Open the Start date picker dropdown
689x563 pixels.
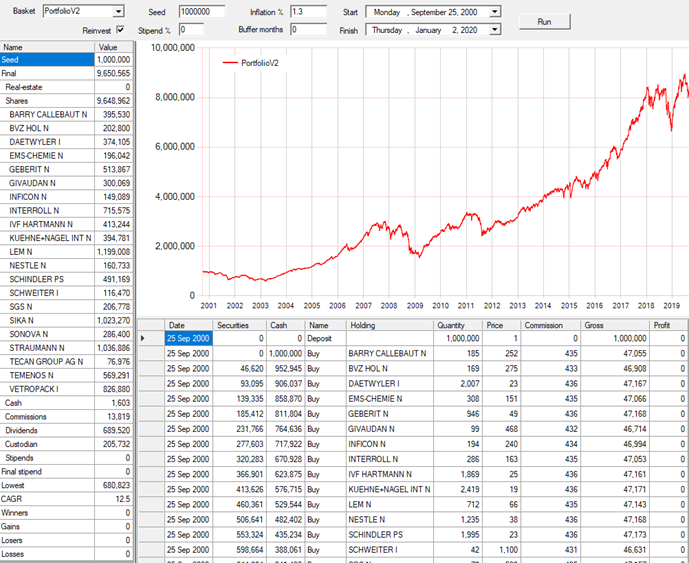(495, 12)
